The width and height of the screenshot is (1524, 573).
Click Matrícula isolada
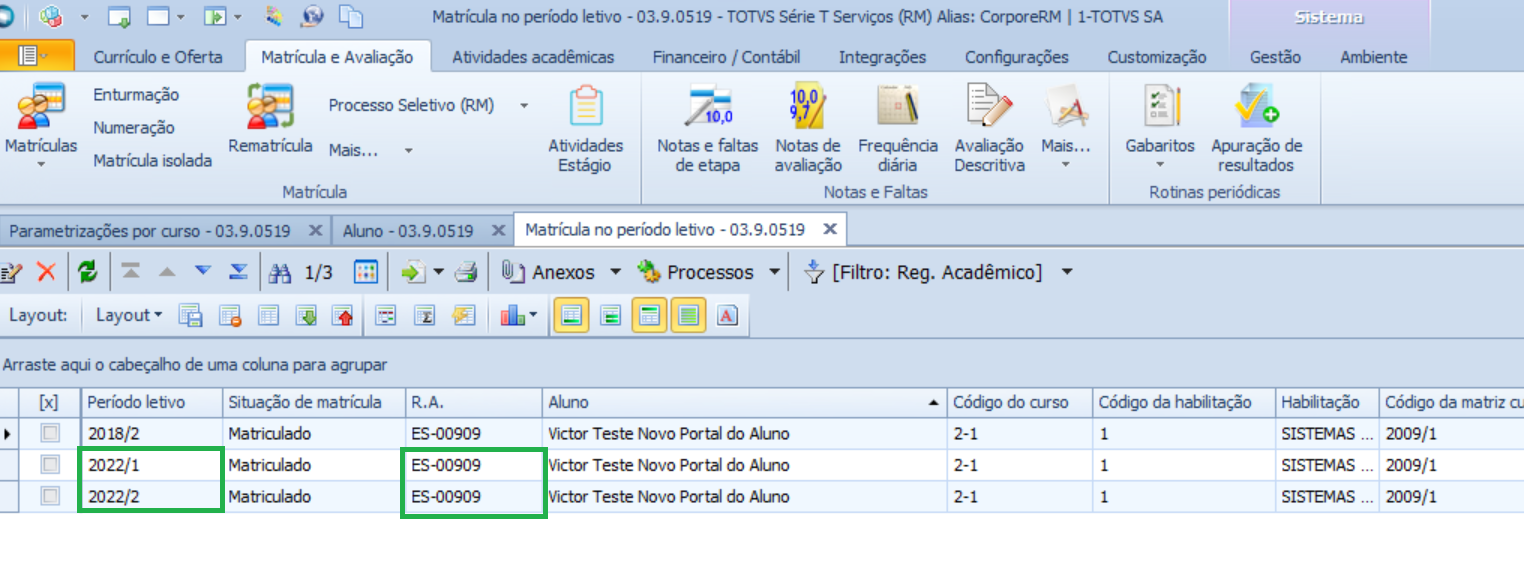(x=153, y=160)
